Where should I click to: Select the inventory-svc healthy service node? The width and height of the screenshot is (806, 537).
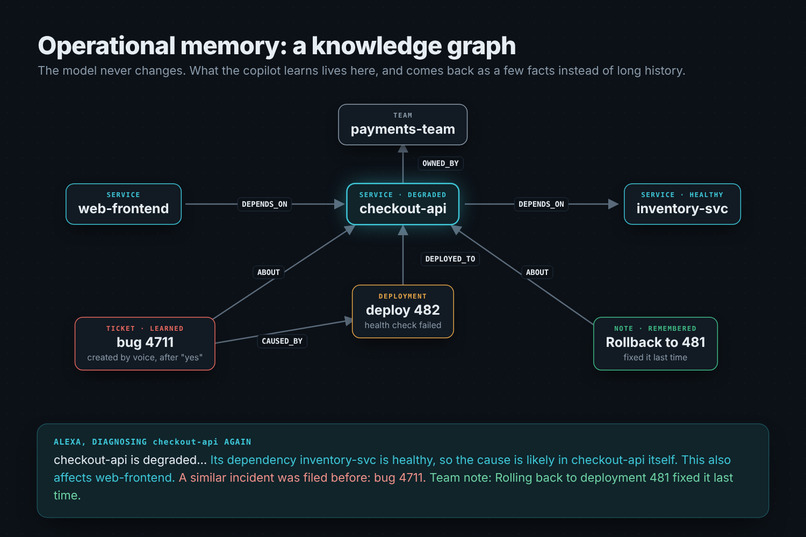[x=682, y=204]
